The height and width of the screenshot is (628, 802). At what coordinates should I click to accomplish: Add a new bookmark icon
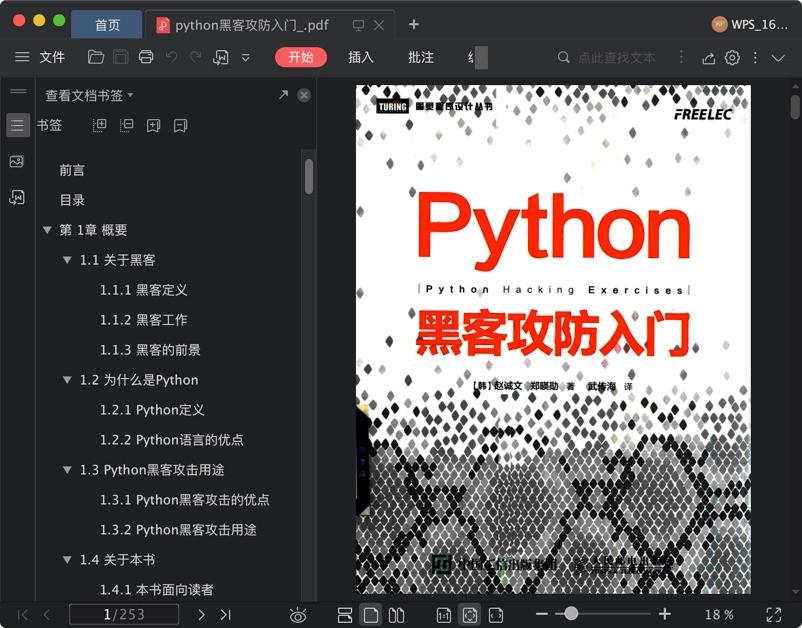pos(153,125)
